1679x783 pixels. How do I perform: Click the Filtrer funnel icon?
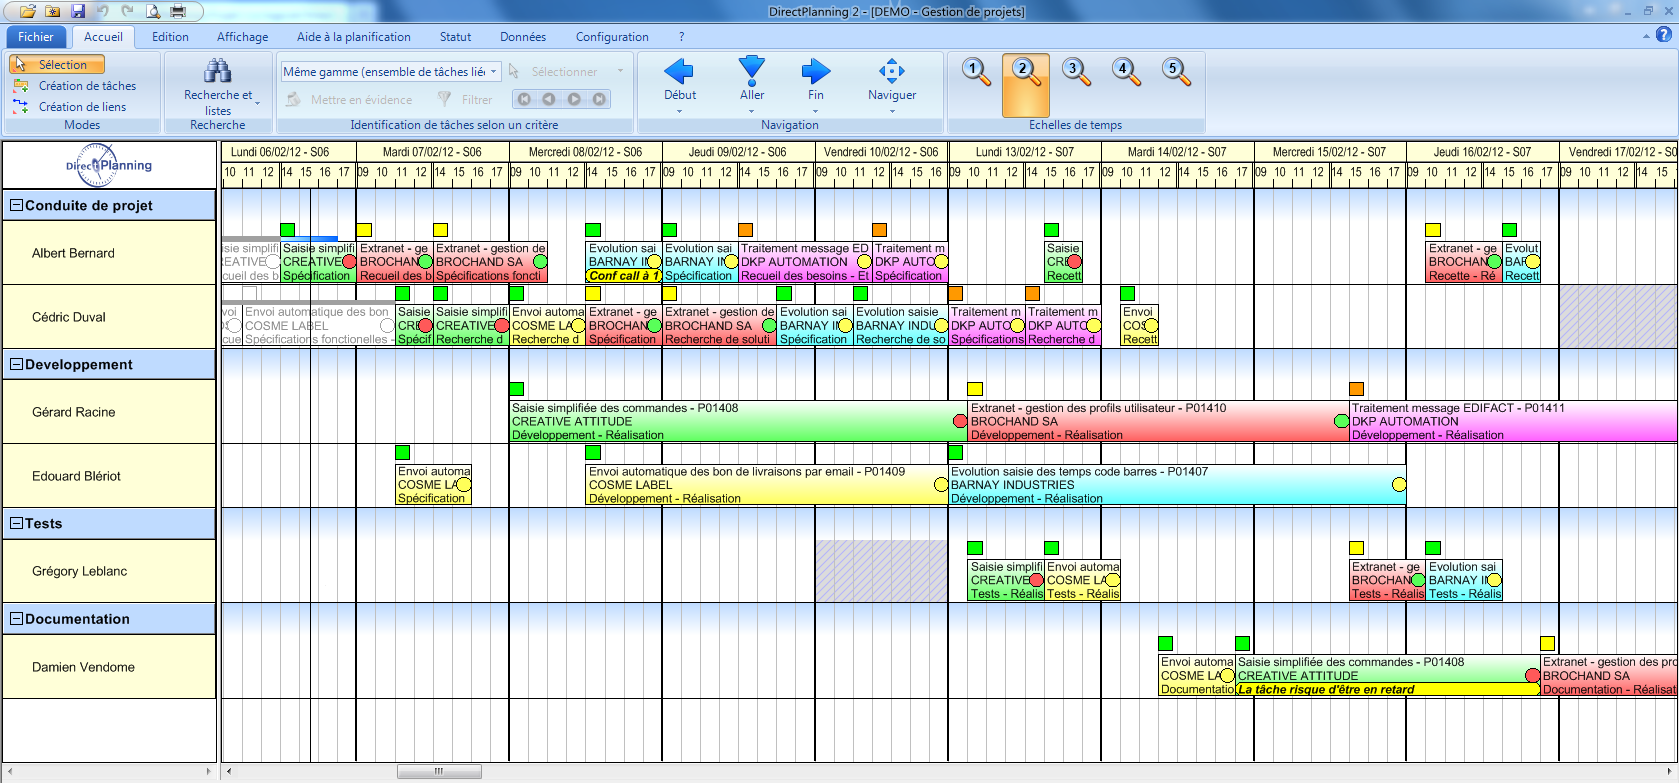[444, 99]
